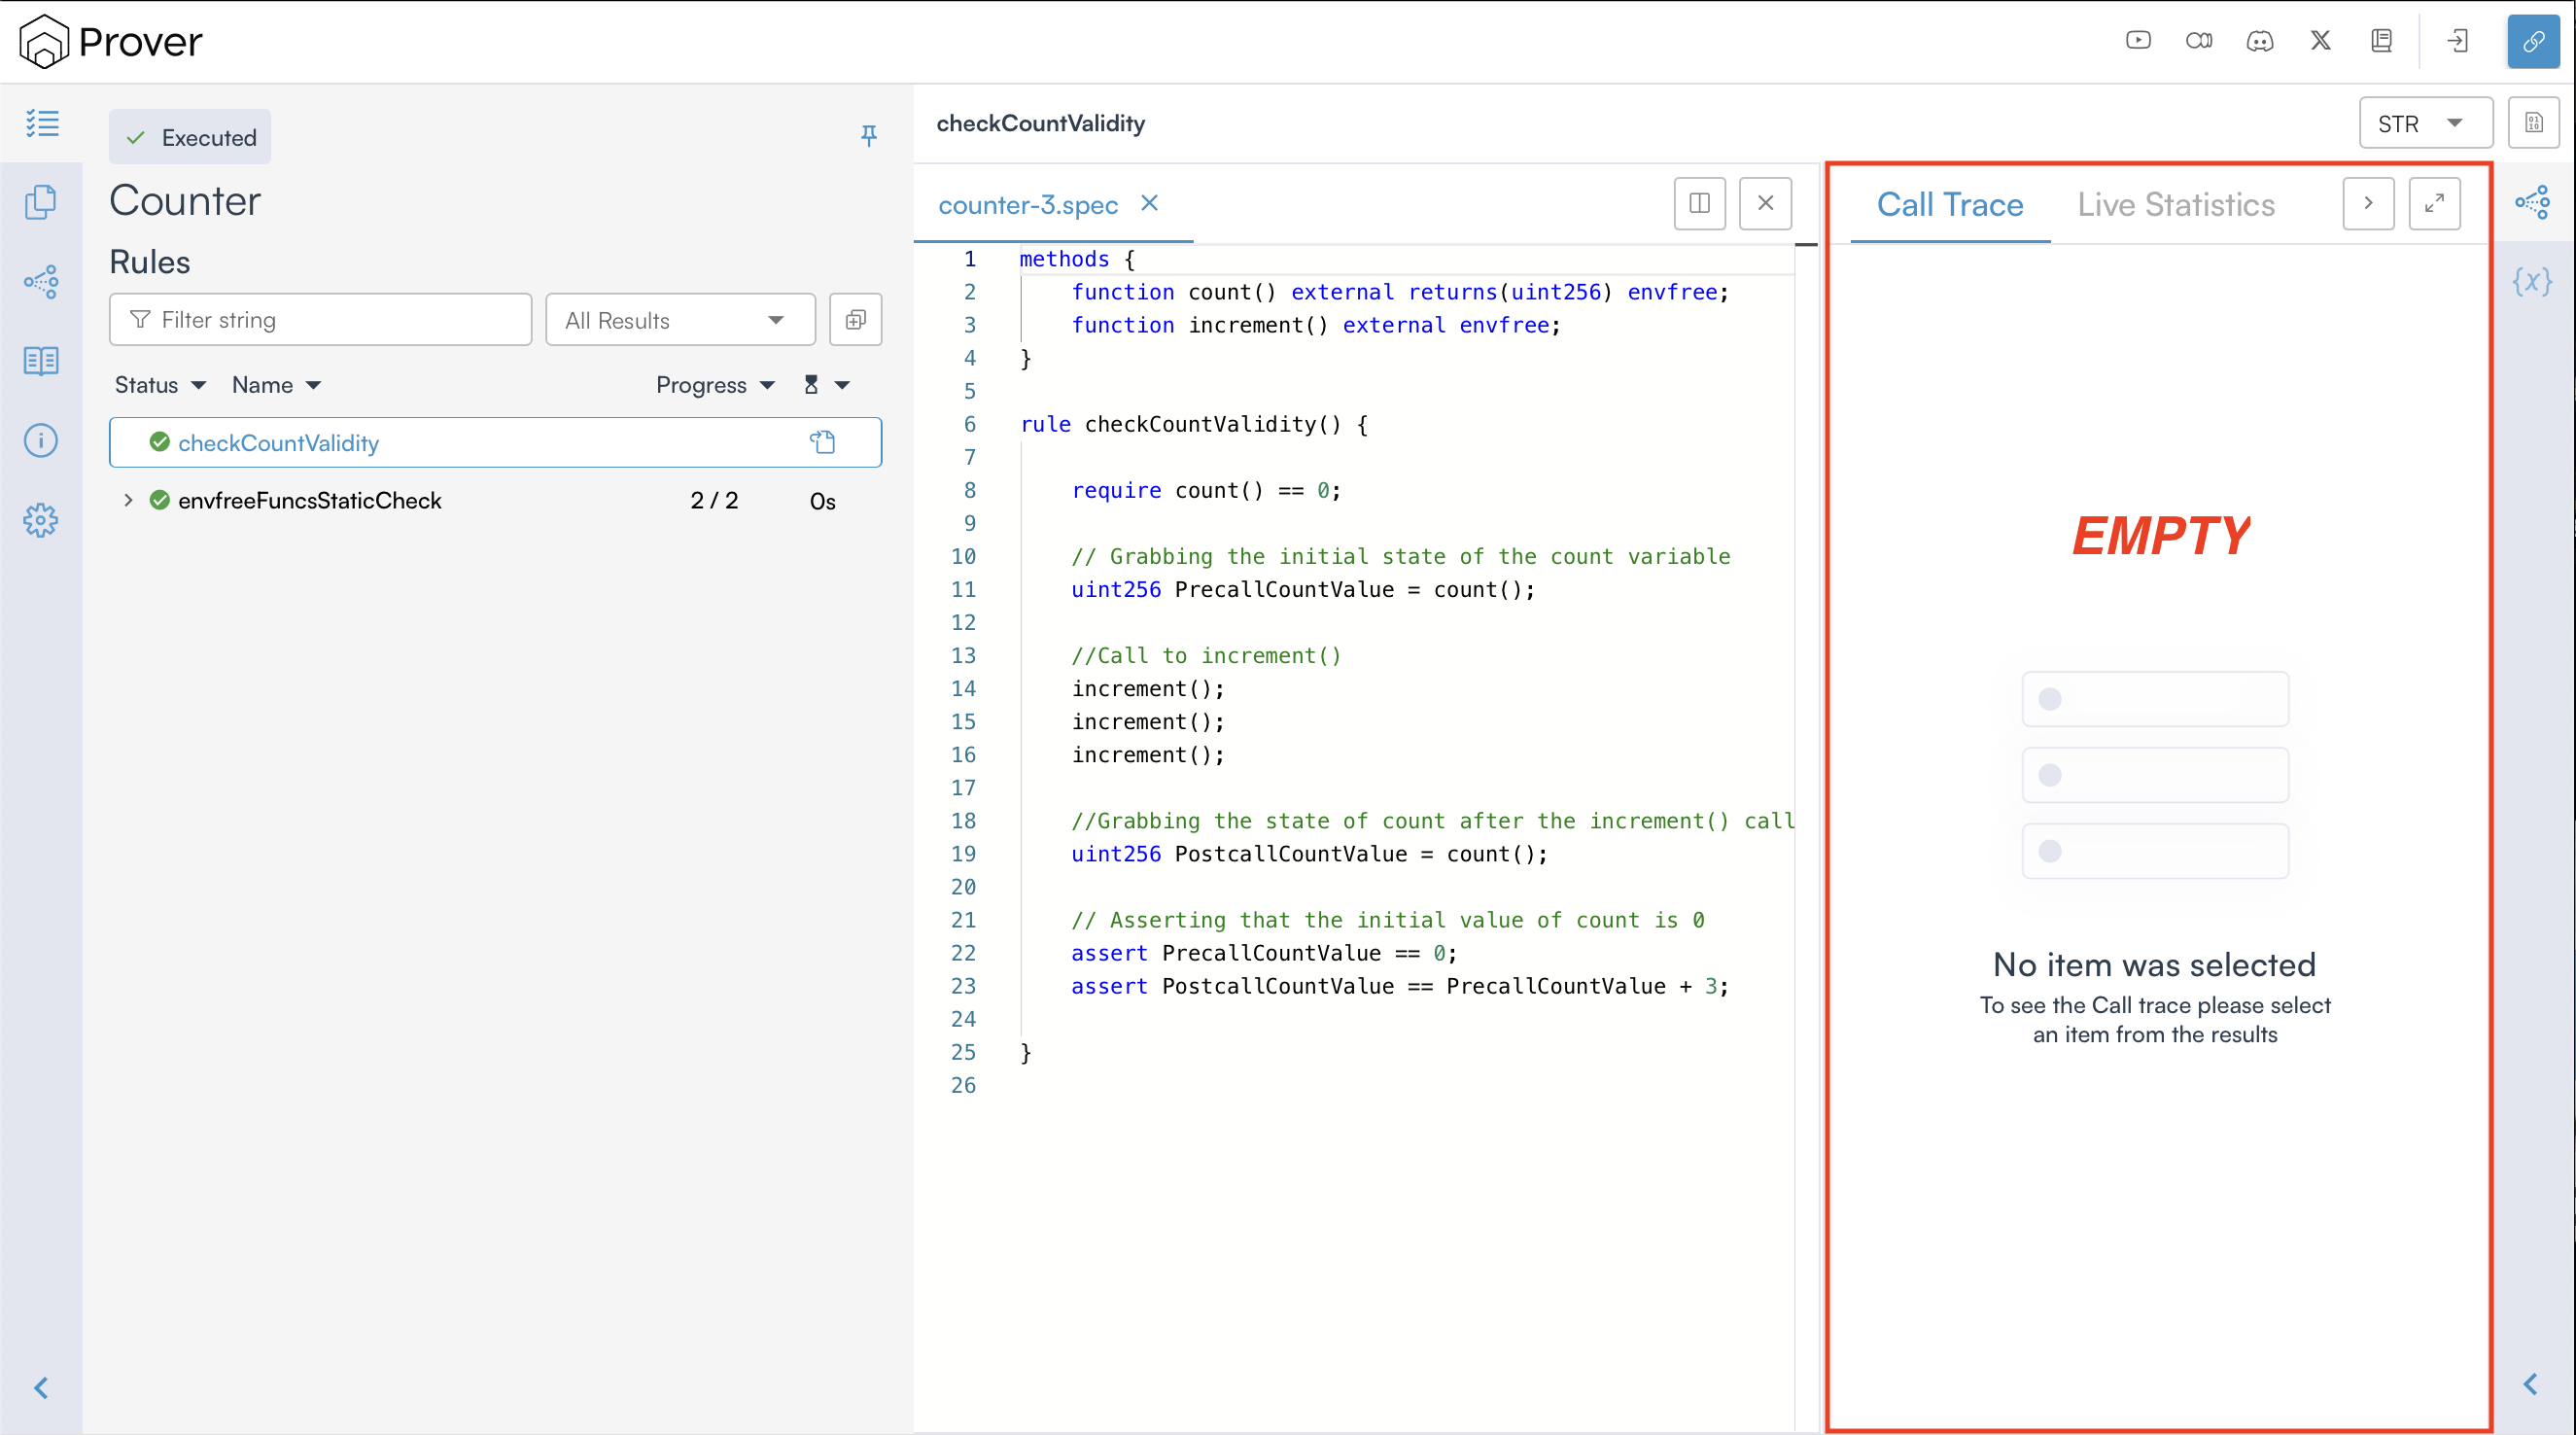Switch to the Live Statistics tab
Image resolution: width=2576 pixels, height=1435 pixels.
2175,205
